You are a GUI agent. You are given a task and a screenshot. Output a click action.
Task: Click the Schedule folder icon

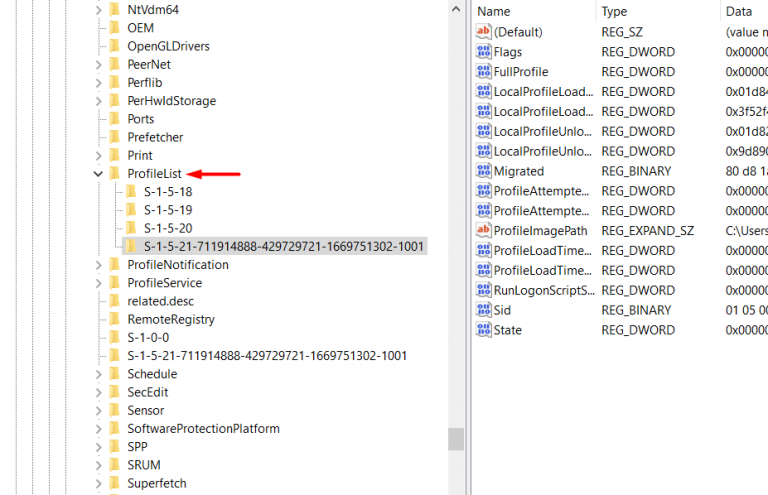click(x=115, y=374)
